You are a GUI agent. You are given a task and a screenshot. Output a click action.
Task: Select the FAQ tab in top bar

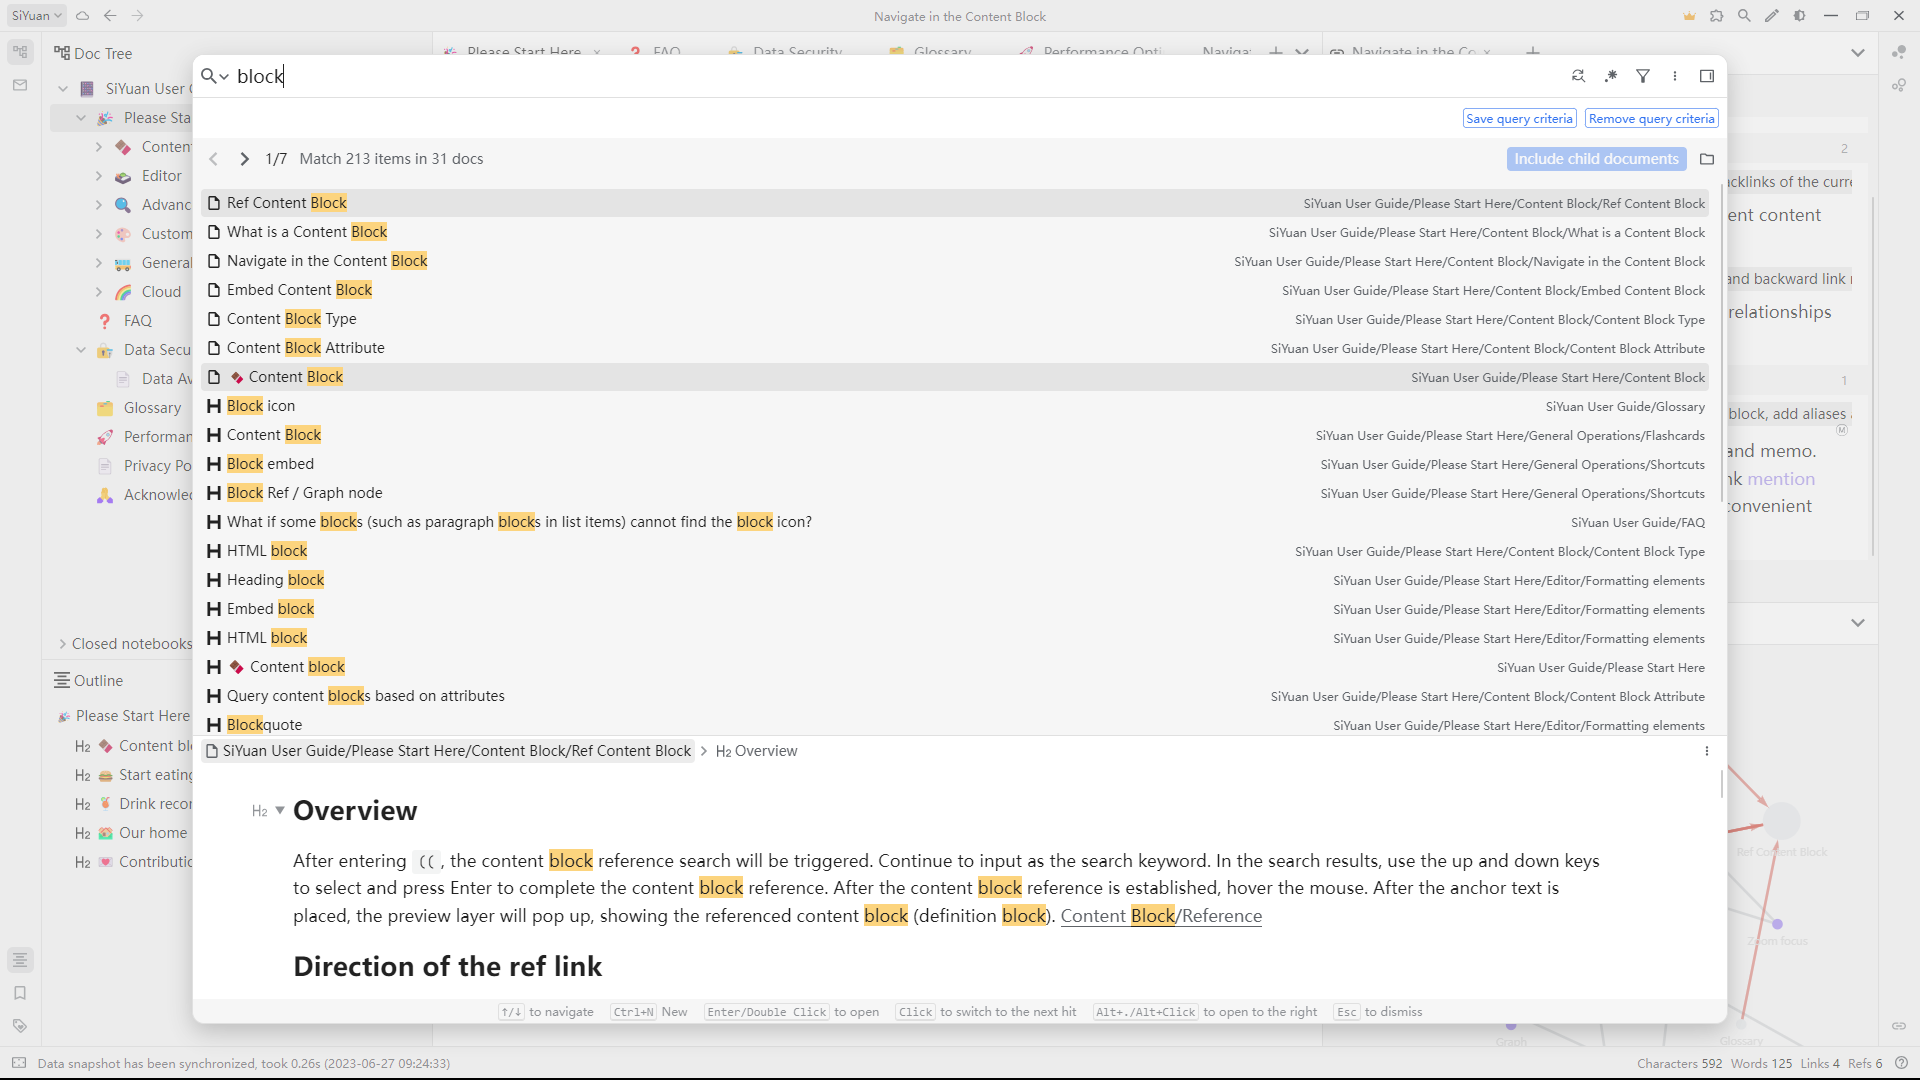pyautogui.click(x=666, y=53)
